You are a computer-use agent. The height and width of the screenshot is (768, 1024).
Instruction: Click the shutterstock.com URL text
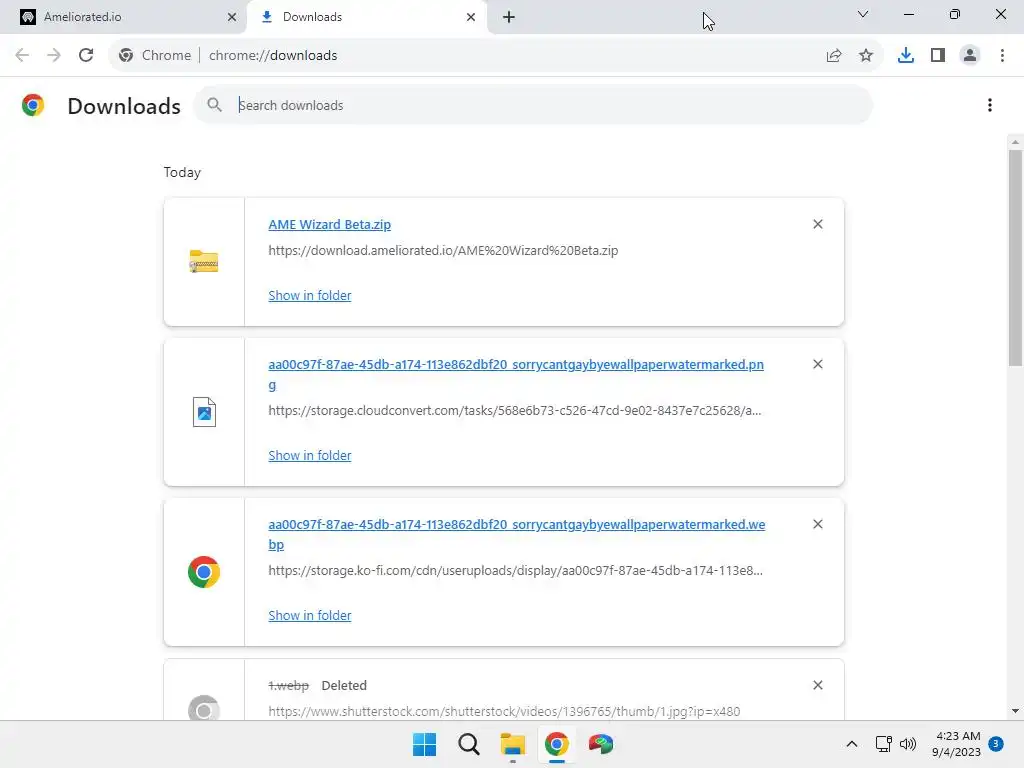[504, 711]
